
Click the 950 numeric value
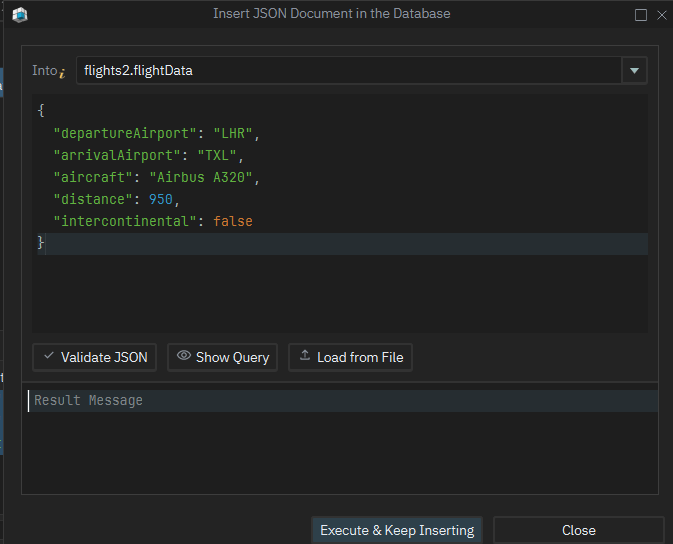click(x=161, y=199)
